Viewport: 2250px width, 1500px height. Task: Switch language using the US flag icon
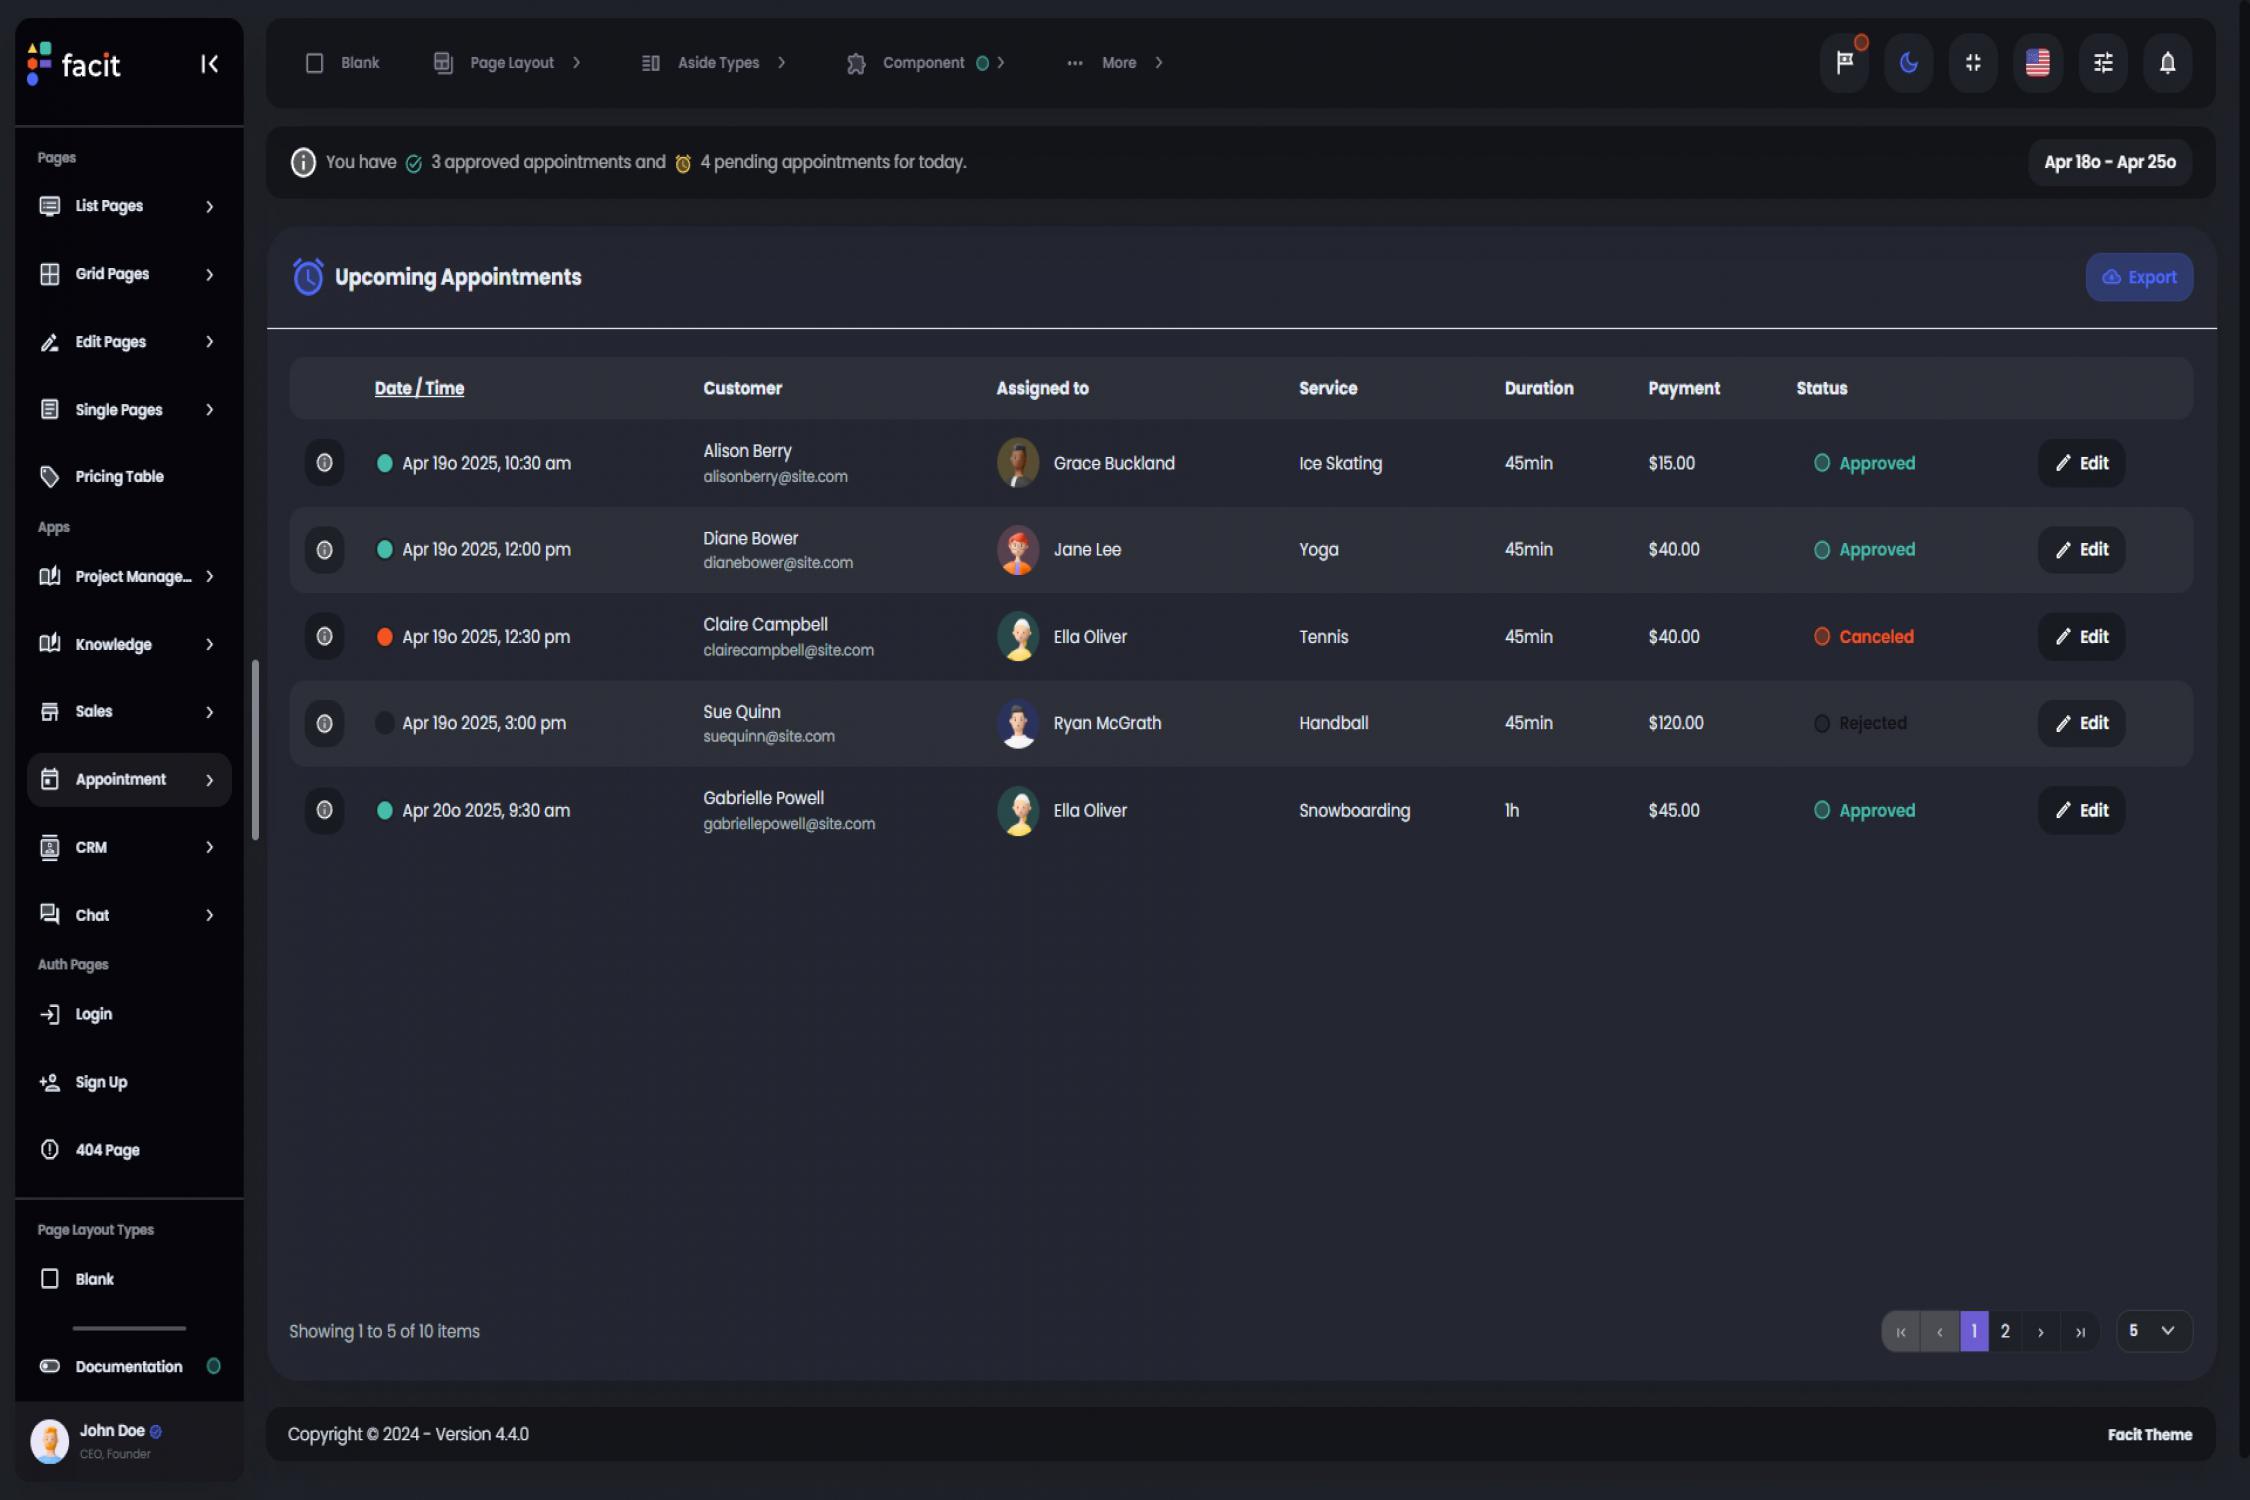coord(2038,62)
